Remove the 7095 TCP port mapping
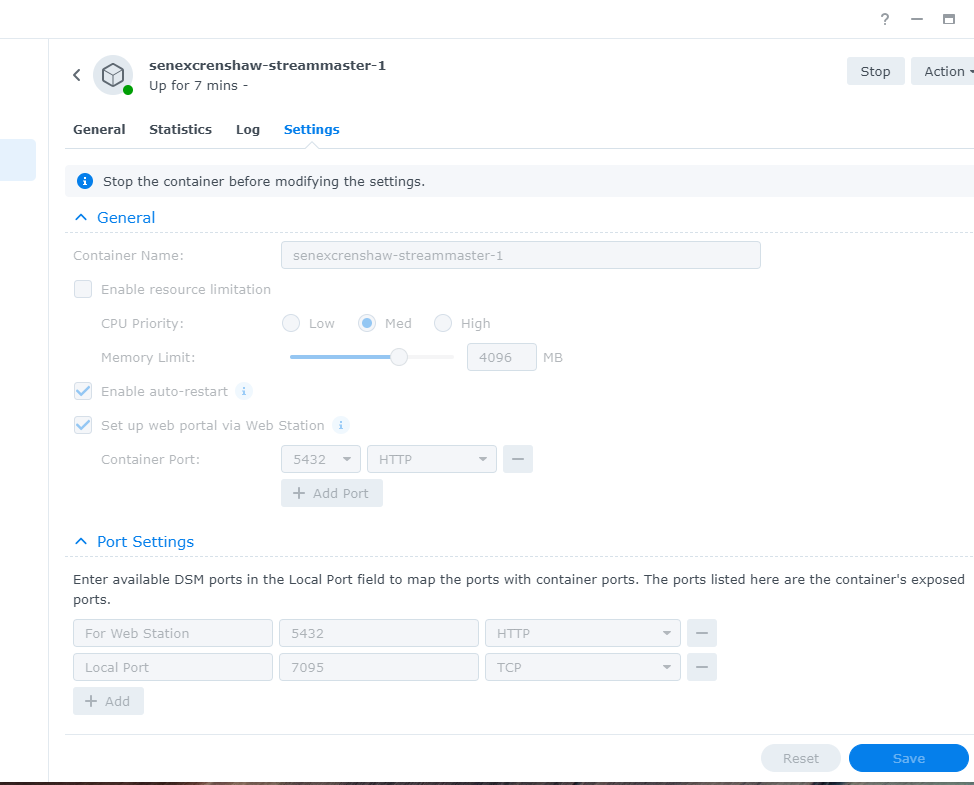This screenshot has height=785, width=974. click(x=701, y=666)
